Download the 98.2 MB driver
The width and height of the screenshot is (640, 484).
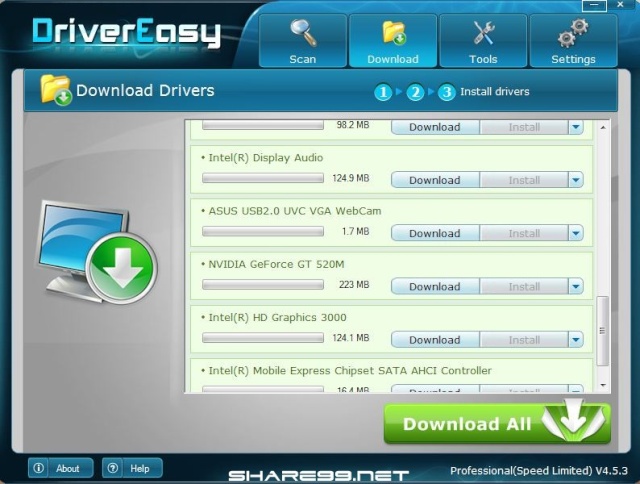[x=435, y=127]
